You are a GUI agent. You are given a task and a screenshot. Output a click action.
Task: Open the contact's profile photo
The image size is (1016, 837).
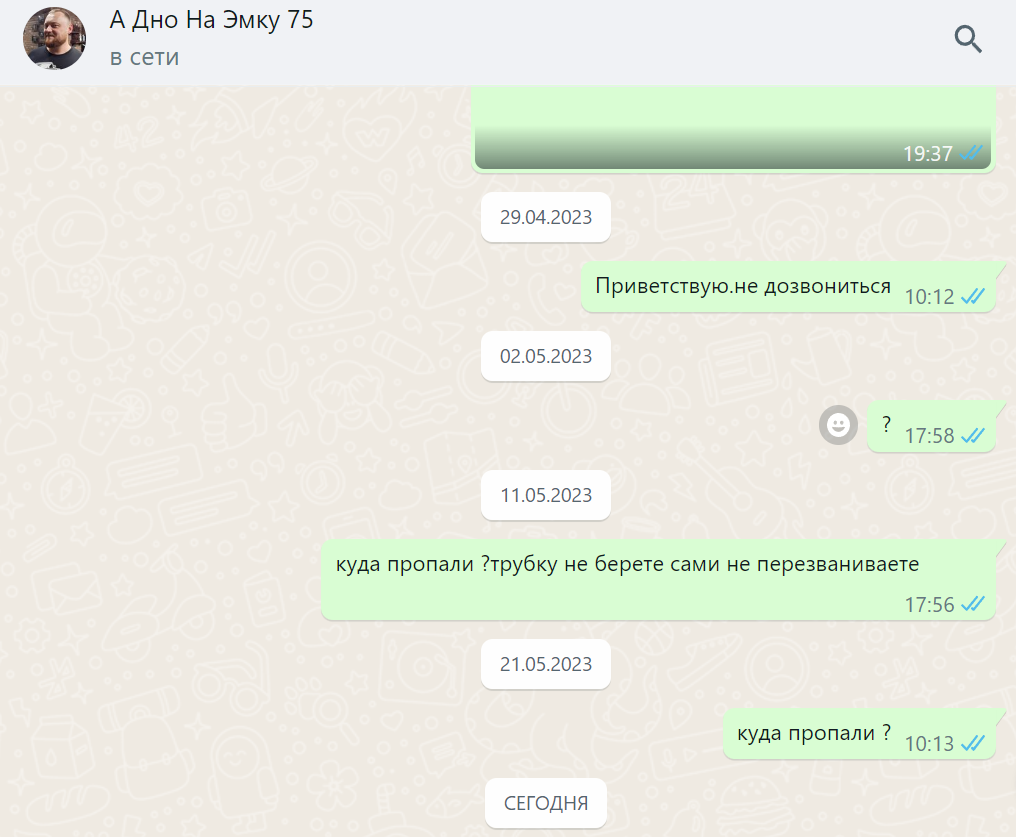pos(54,39)
